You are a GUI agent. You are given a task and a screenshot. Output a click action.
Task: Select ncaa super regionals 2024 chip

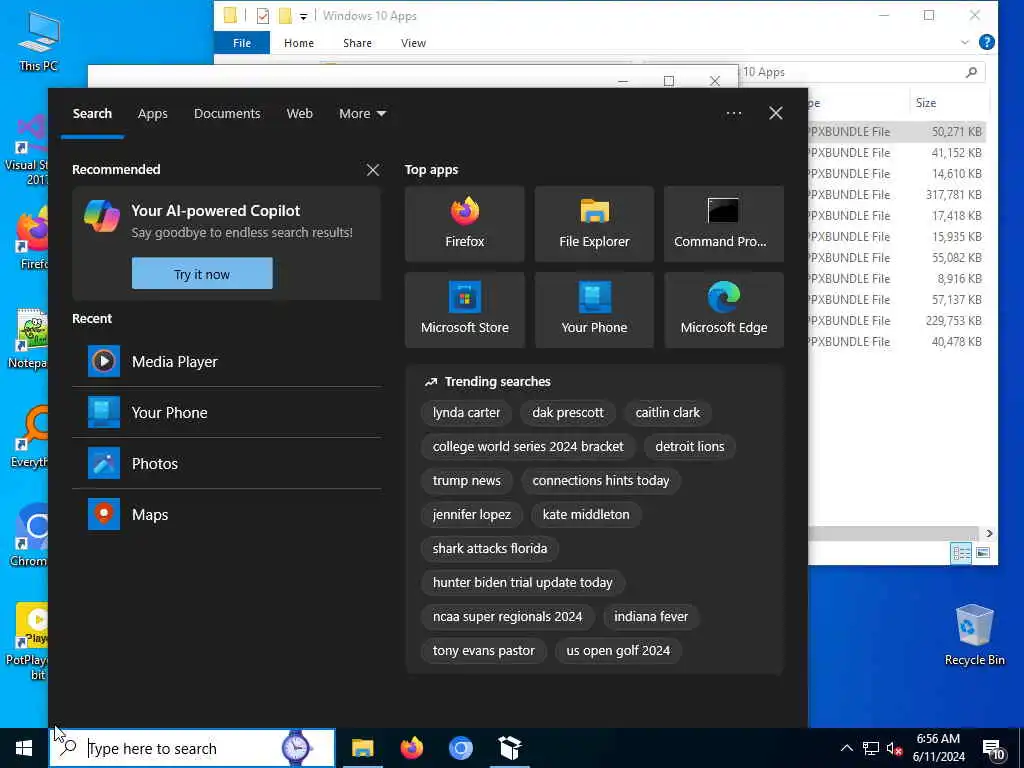click(507, 616)
